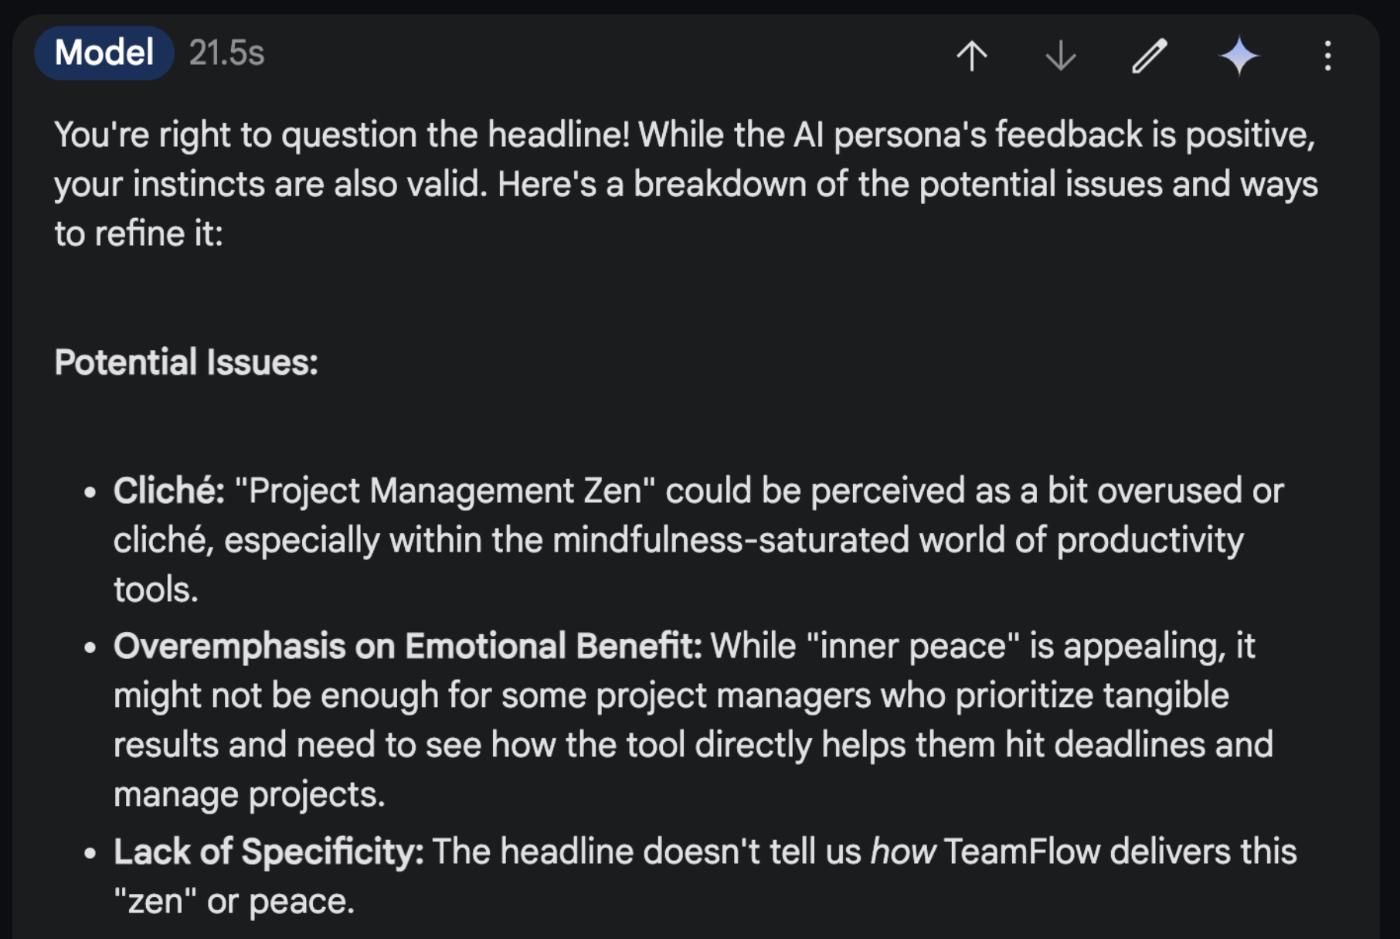Click the sparkle rerun icon
The width and height of the screenshot is (1400, 939).
tap(1239, 55)
